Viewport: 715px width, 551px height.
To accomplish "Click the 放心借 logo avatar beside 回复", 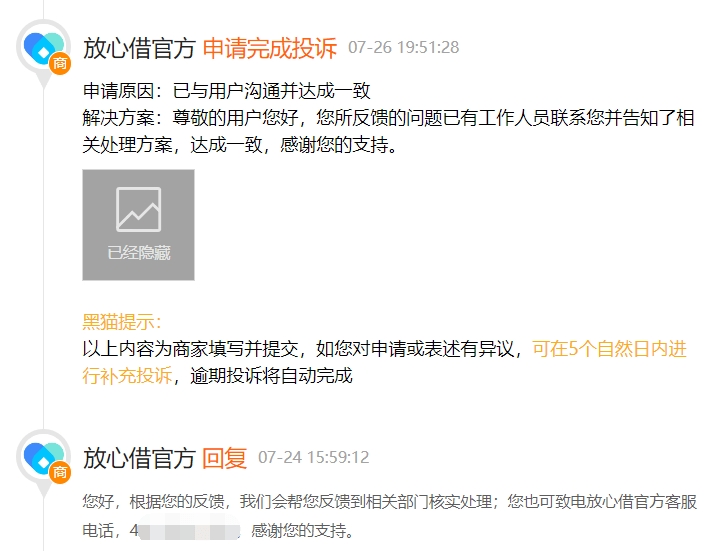I will pyautogui.click(x=43, y=457).
